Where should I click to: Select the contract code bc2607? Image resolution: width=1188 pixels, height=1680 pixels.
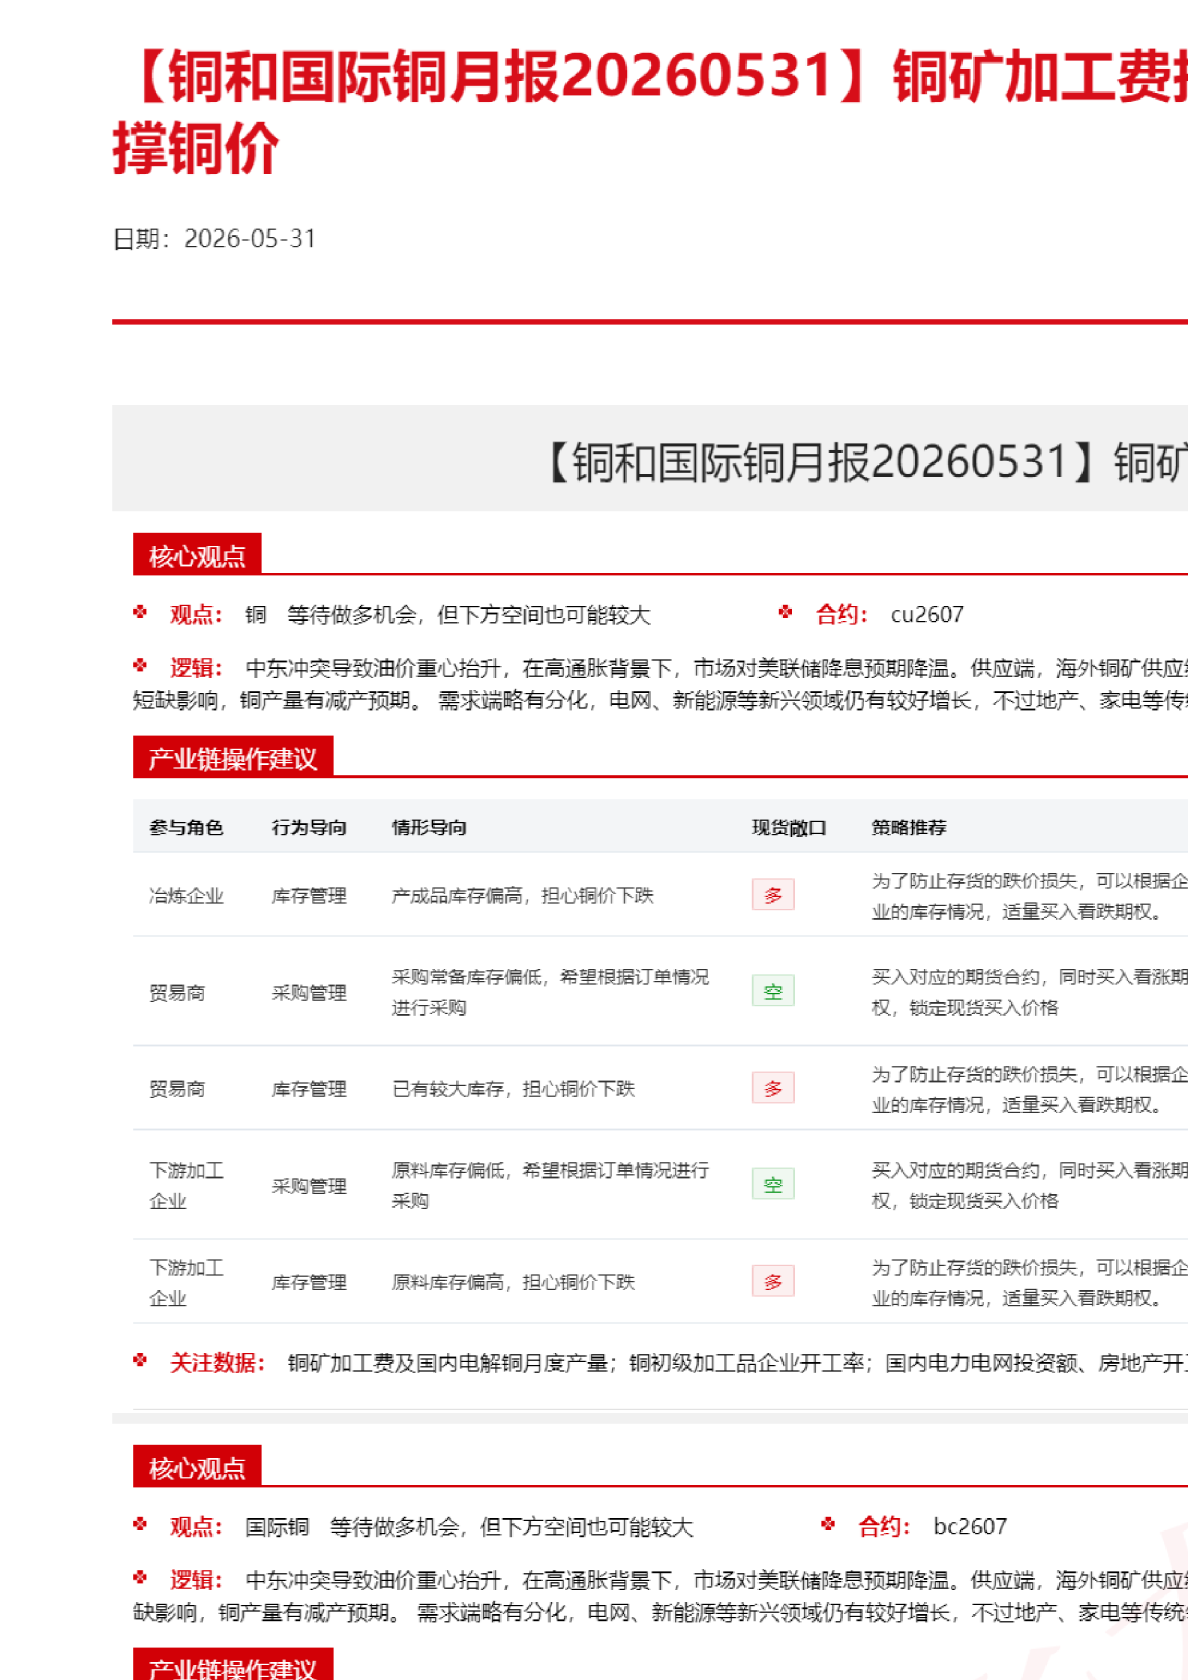coord(969,1526)
